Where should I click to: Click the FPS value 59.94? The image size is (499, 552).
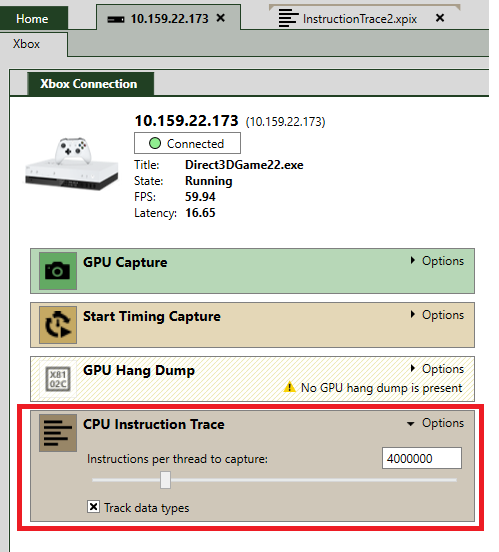coord(200,197)
